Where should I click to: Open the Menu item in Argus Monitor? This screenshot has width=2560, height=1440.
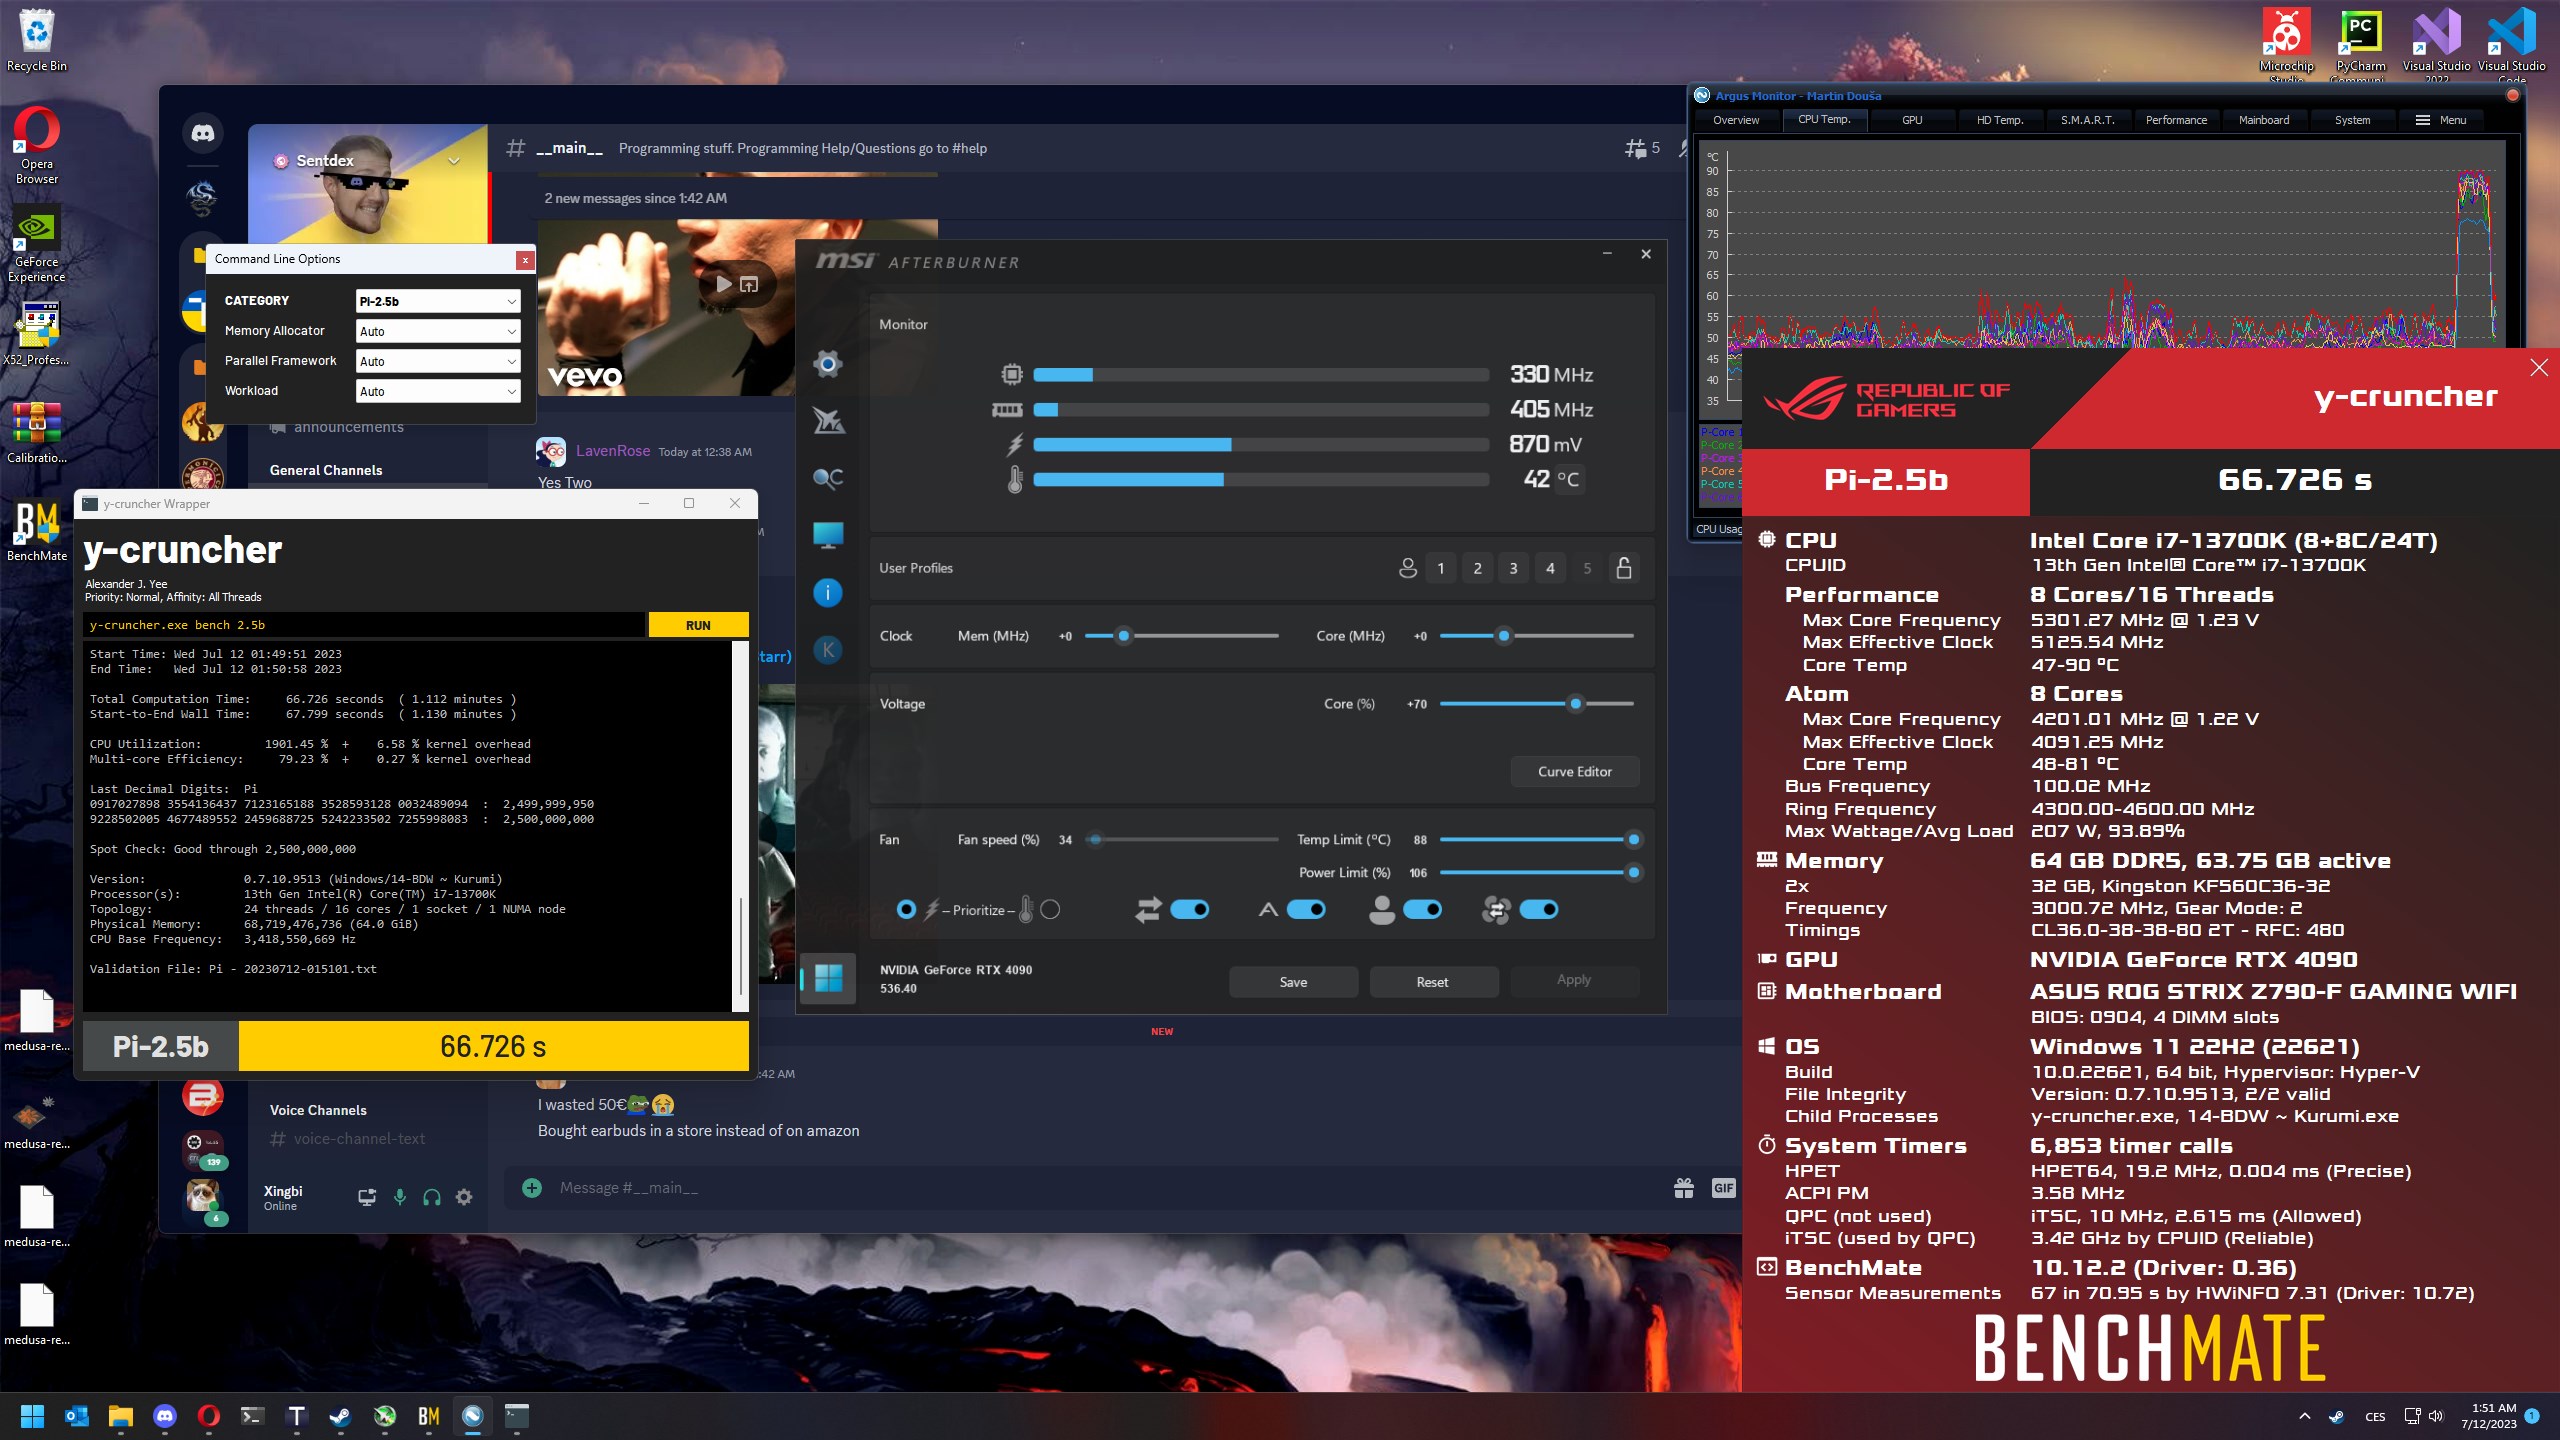pos(2441,120)
